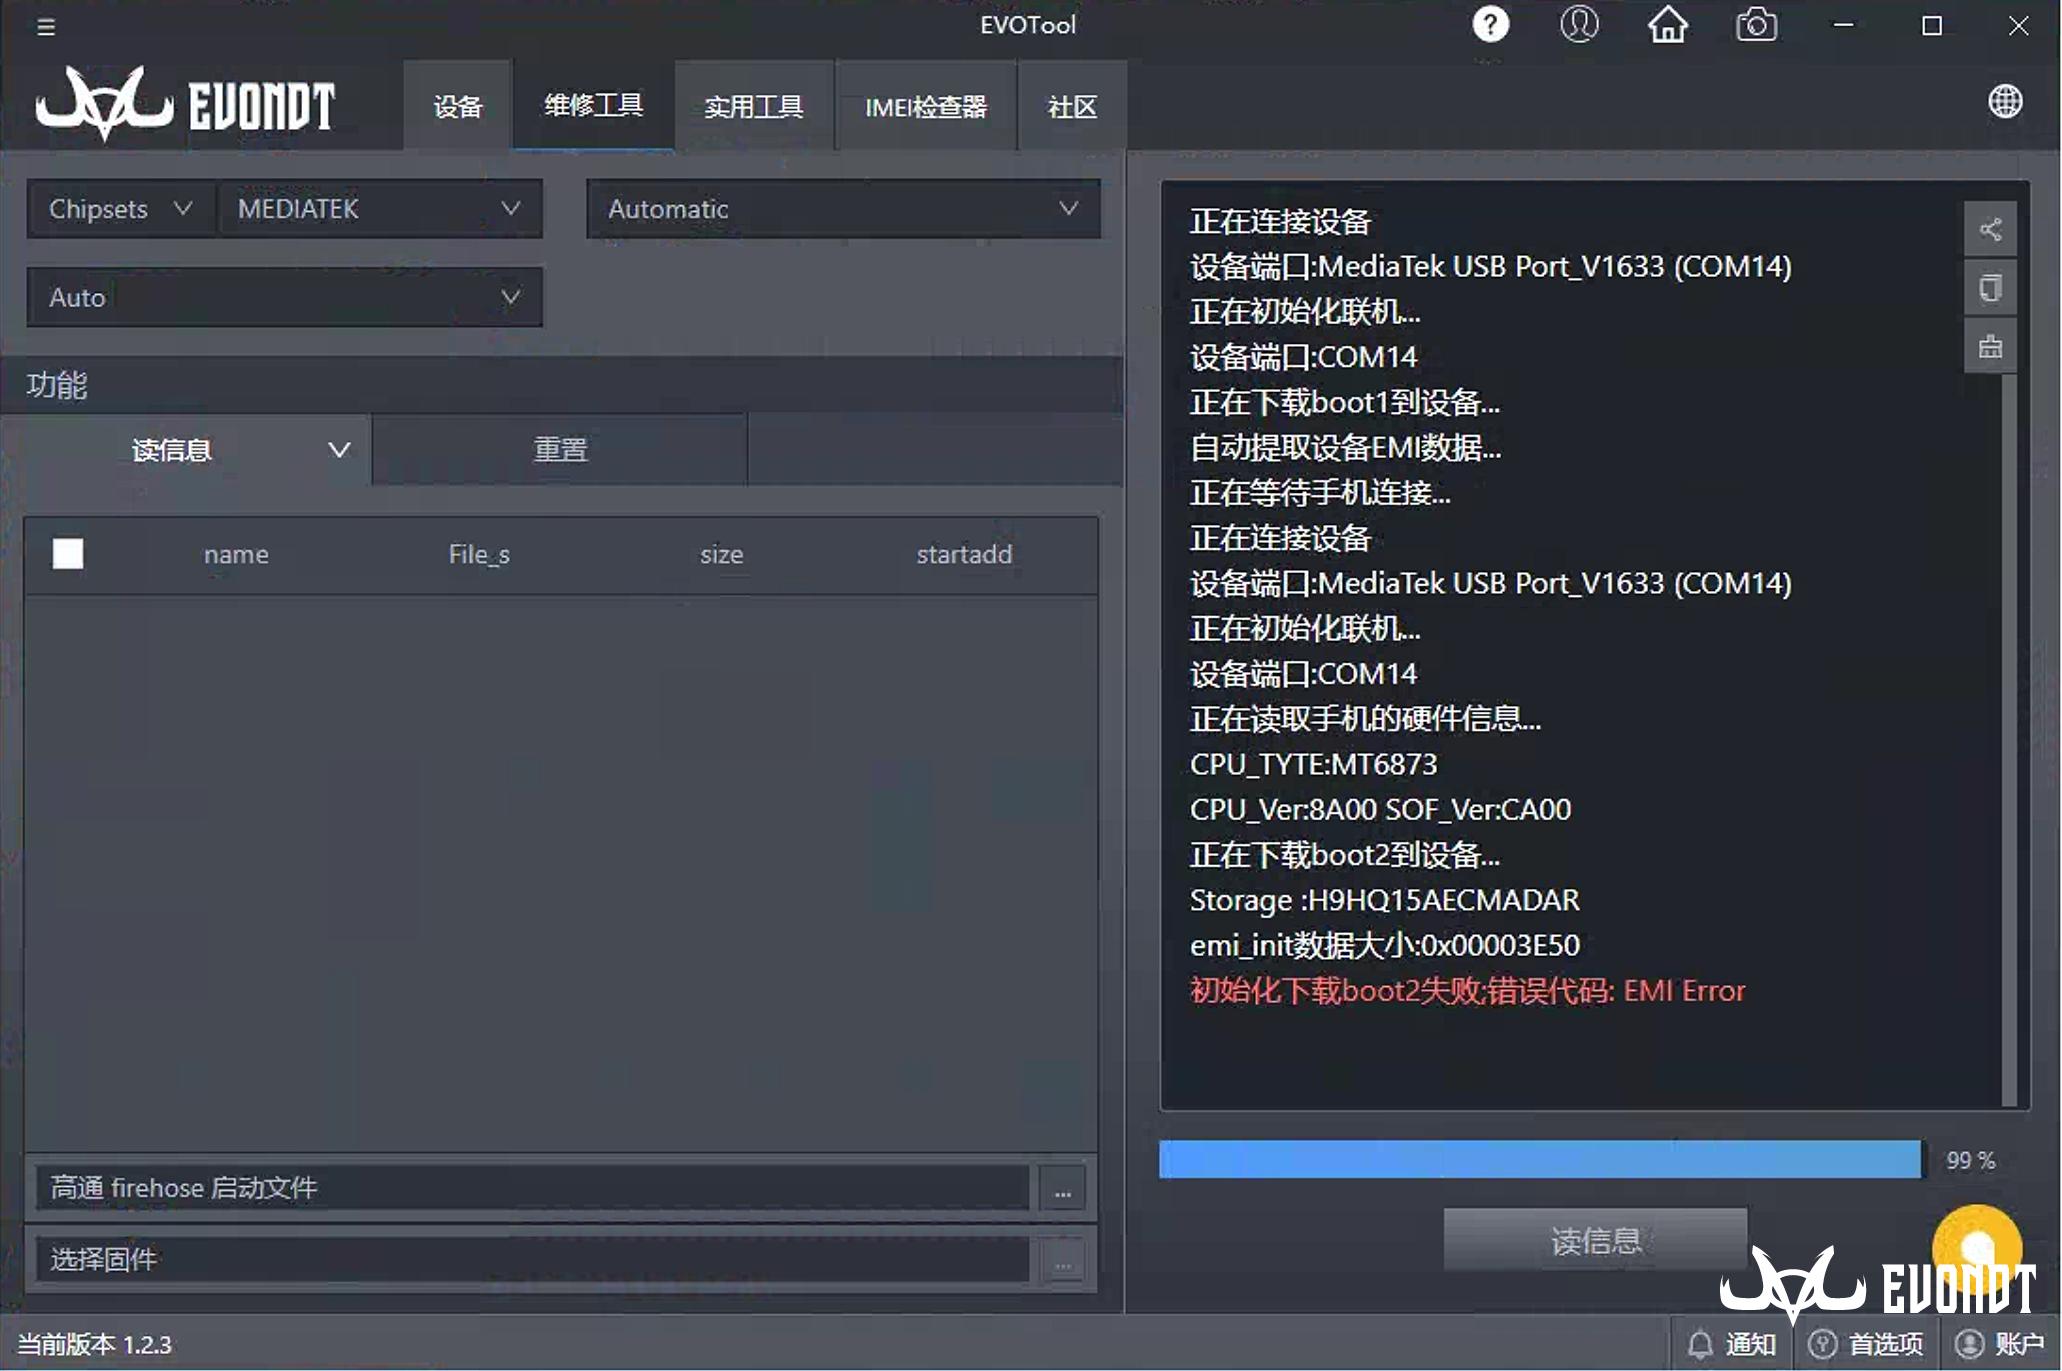The height and width of the screenshot is (1371, 2062).
Task: Go to home via house icon
Action: [1667, 25]
